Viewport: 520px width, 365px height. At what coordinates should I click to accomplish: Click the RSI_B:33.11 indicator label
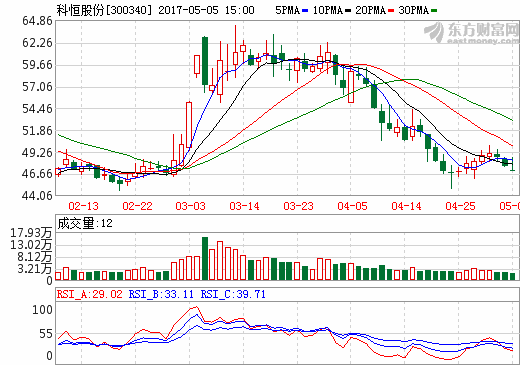[161, 294]
